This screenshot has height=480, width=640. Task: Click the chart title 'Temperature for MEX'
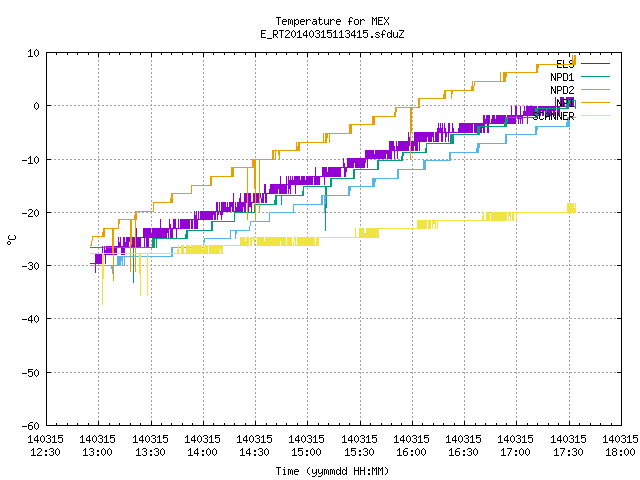[332, 21]
